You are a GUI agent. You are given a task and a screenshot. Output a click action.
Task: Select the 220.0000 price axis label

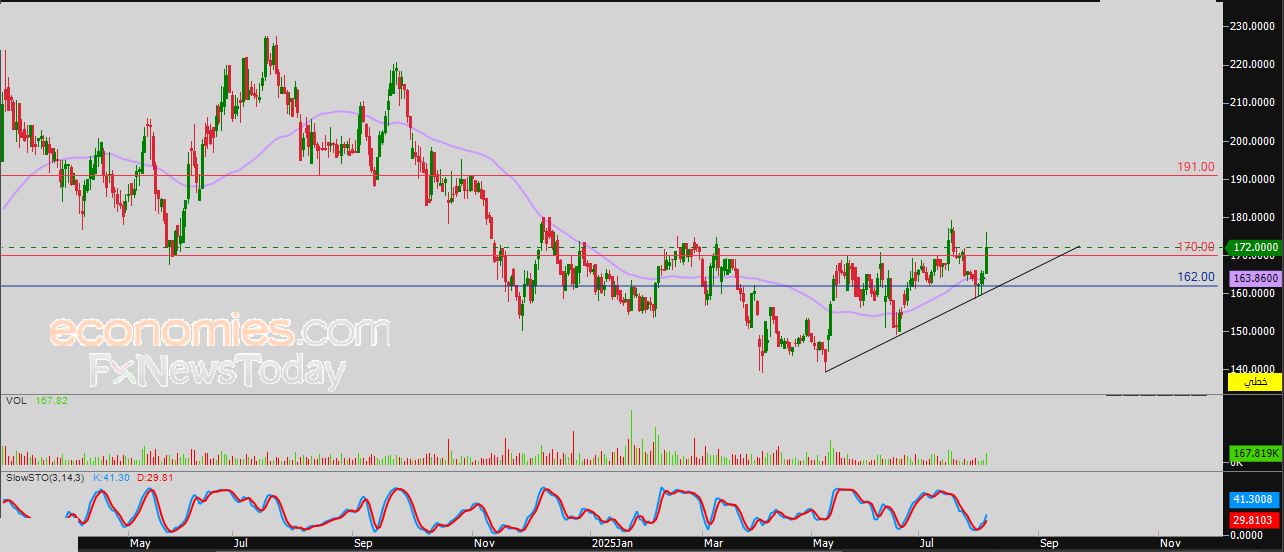pyautogui.click(x=1253, y=64)
